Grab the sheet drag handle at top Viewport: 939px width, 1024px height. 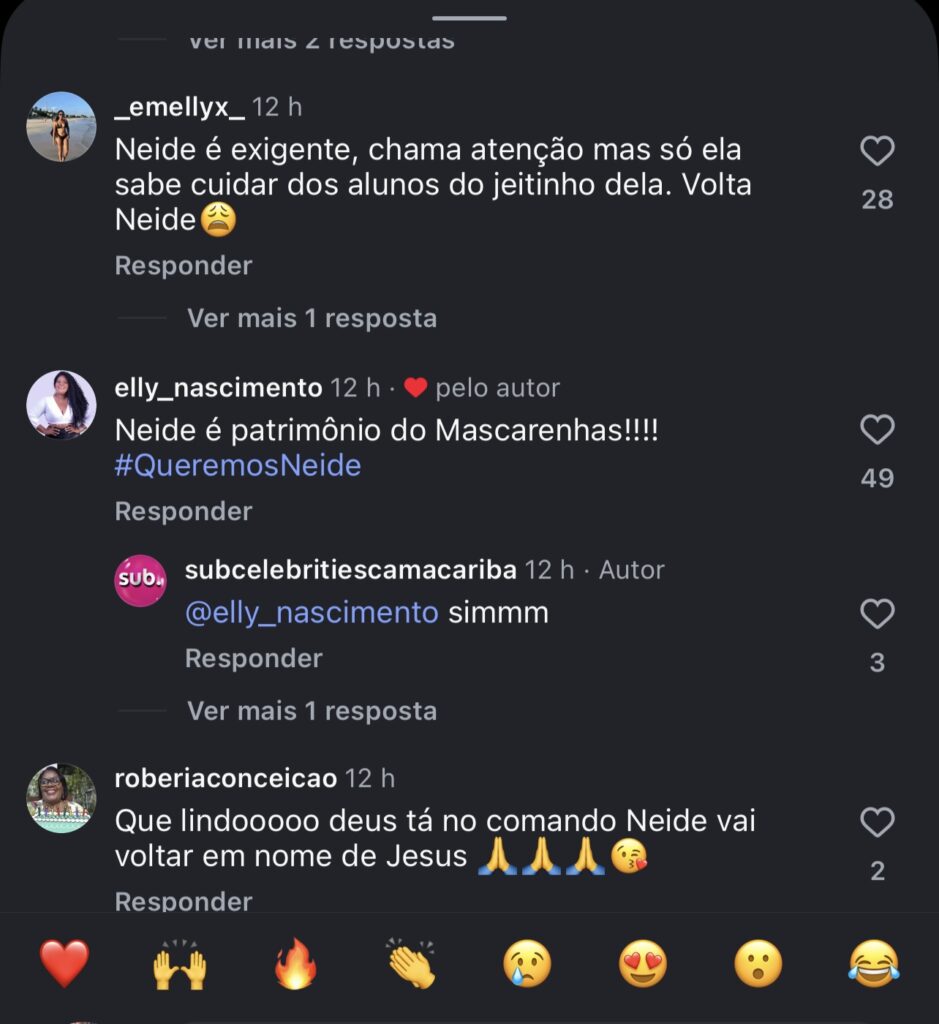point(469,17)
